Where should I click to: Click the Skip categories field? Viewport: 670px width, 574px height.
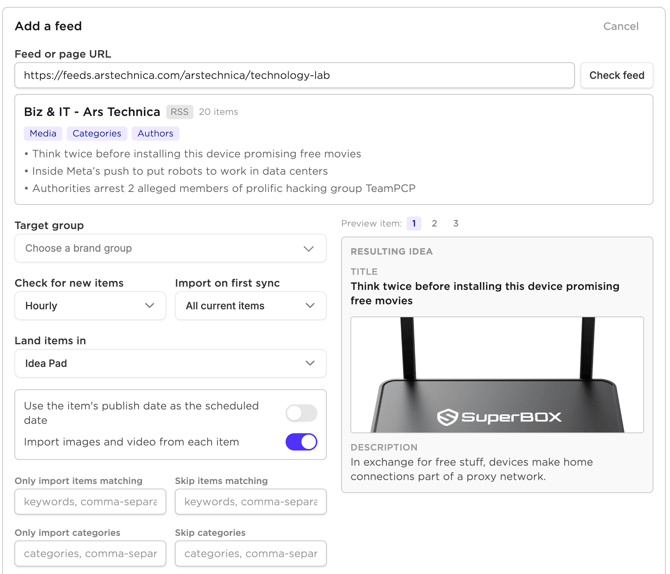(250, 553)
